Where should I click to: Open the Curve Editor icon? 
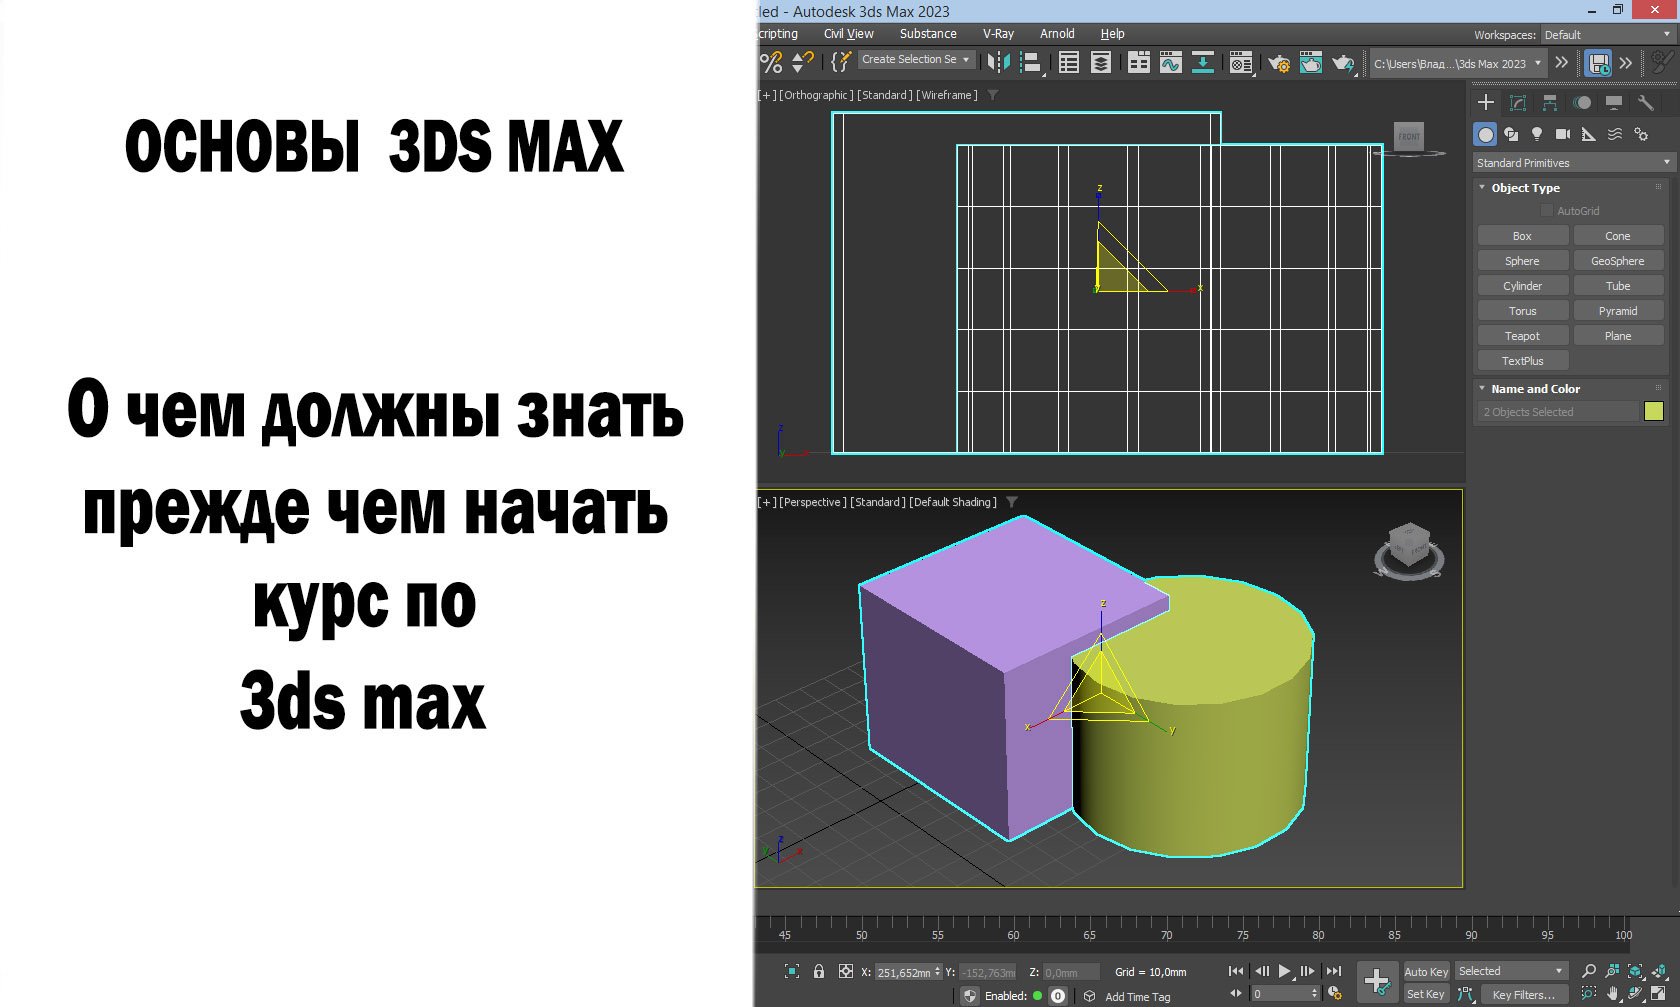[1171, 63]
